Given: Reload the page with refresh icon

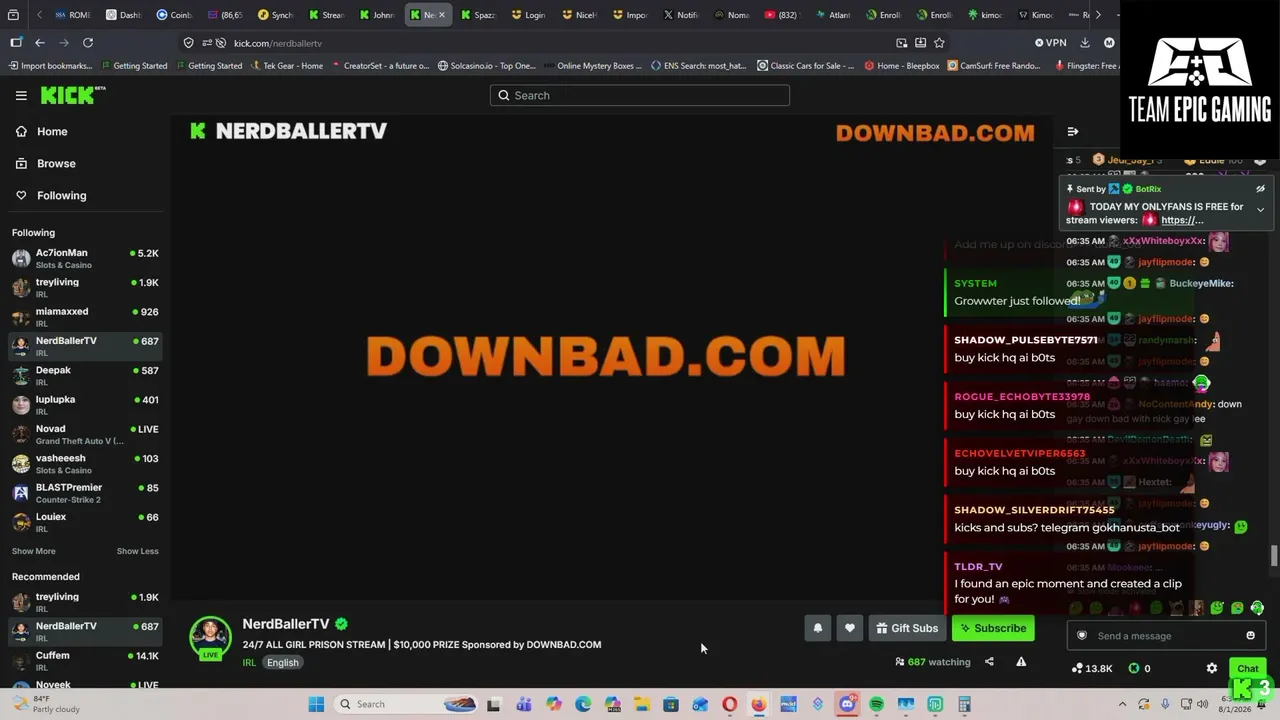Looking at the screenshot, I should (x=88, y=43).
